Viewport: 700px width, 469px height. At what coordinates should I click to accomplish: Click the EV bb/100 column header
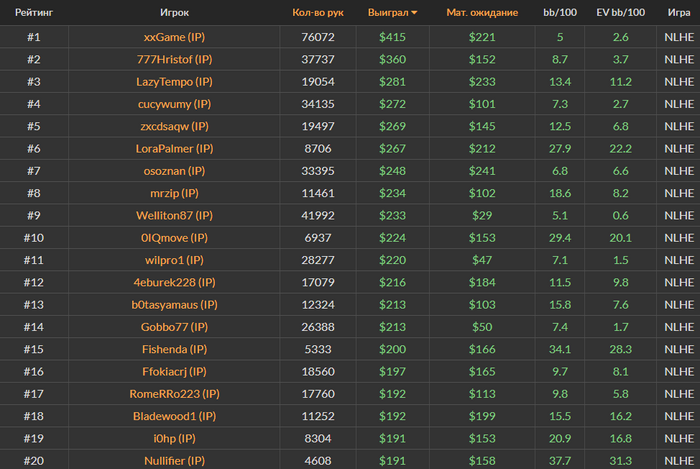(x=621, y=12)
